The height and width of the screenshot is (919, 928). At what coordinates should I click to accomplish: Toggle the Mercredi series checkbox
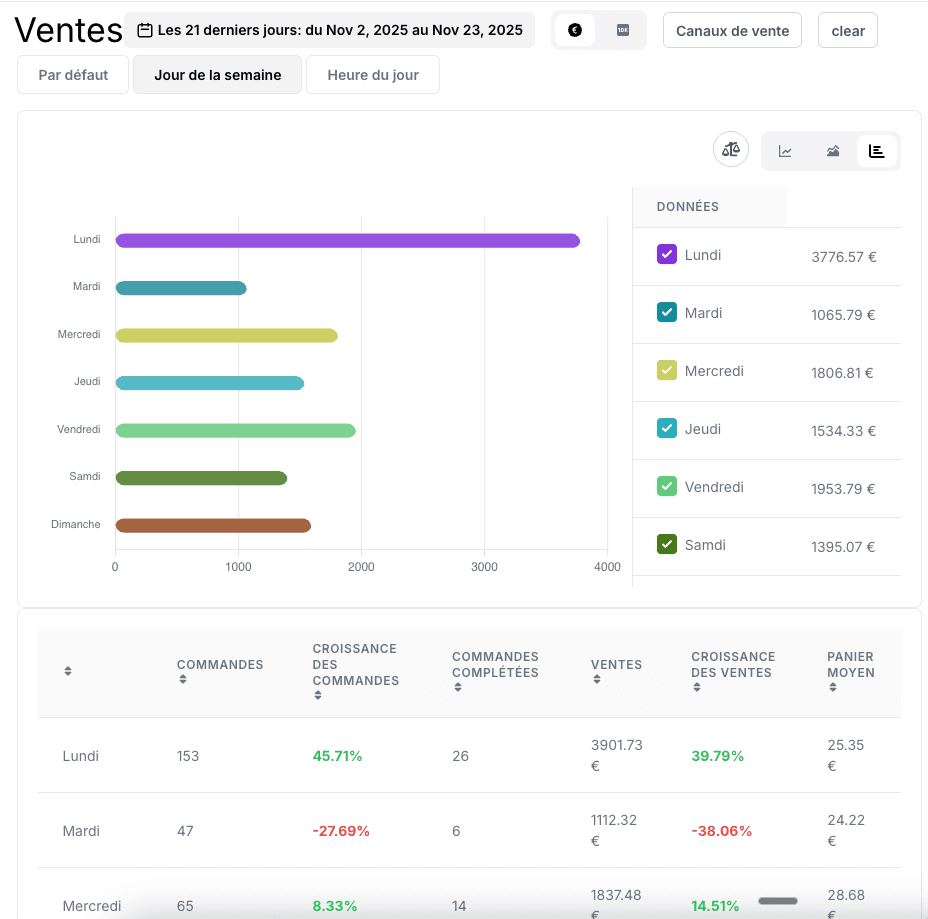click(x=667, y=371)
